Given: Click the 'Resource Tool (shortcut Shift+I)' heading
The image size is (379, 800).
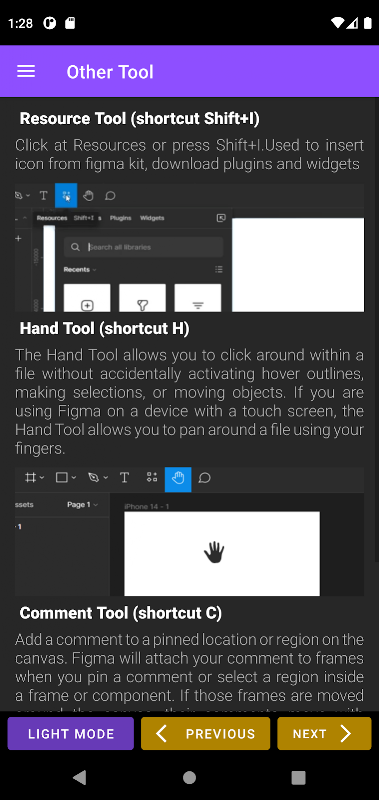Looking at the screenshot, I should point(139,118).
